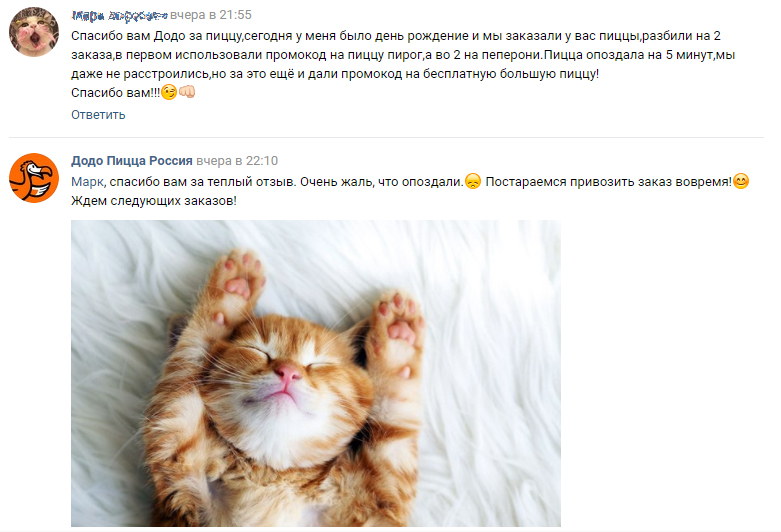Image resolution: width=781 pixels, height=532 pixels.
Task: Open the 'Марк' mention in Dodo's reply
Action: click(88, 182)
